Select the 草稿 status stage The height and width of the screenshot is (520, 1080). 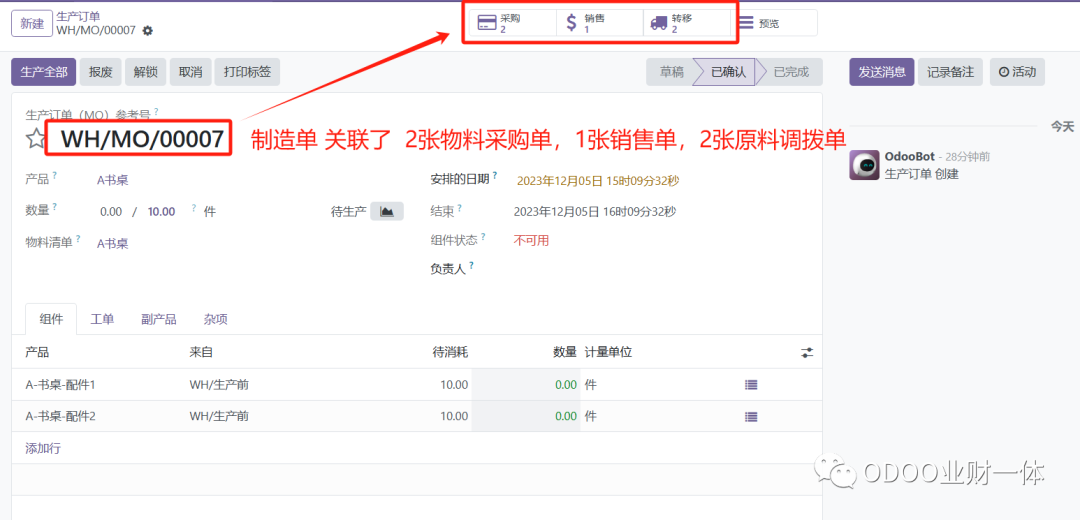point(672,72)
